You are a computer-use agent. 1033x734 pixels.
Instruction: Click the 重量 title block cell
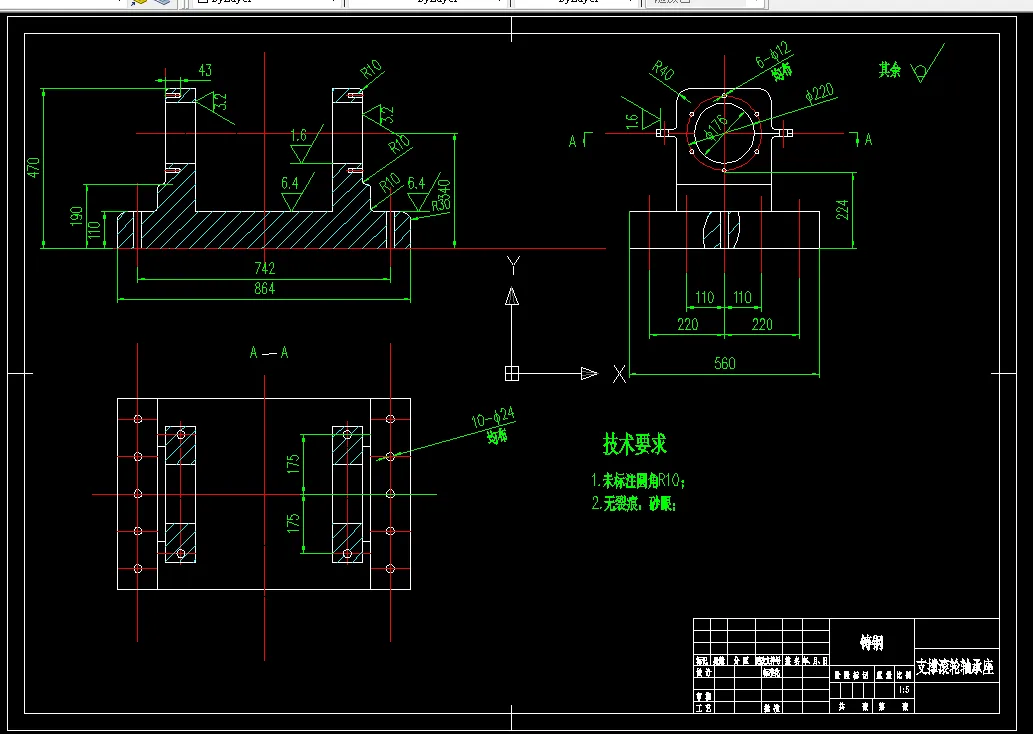(x=883, y=675)
